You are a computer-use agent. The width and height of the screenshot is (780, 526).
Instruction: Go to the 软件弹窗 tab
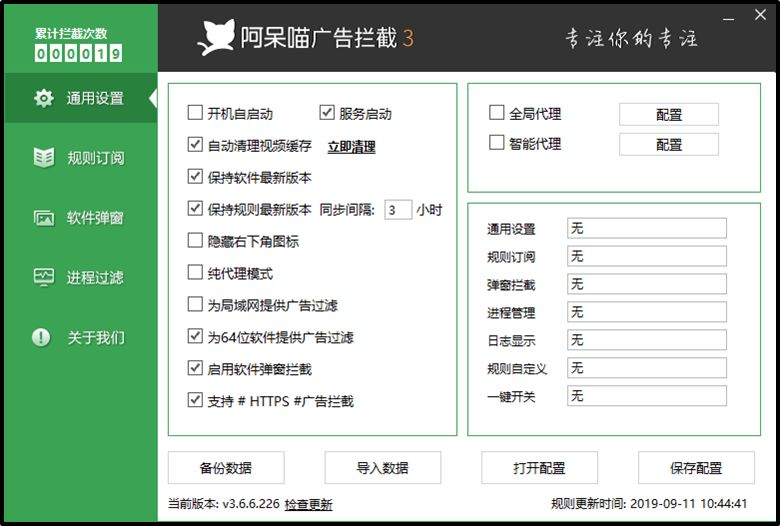pyautogui.click(x=81, y=218)
